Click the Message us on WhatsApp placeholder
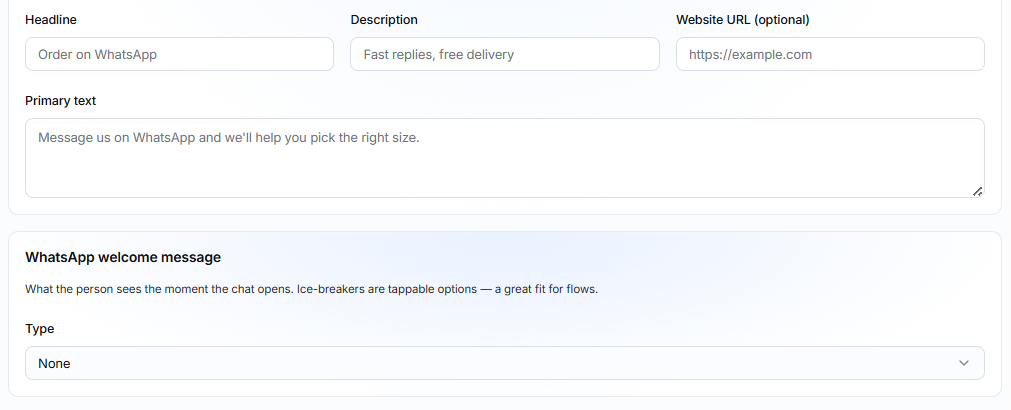1011x410 pixels. pos(229,138)
